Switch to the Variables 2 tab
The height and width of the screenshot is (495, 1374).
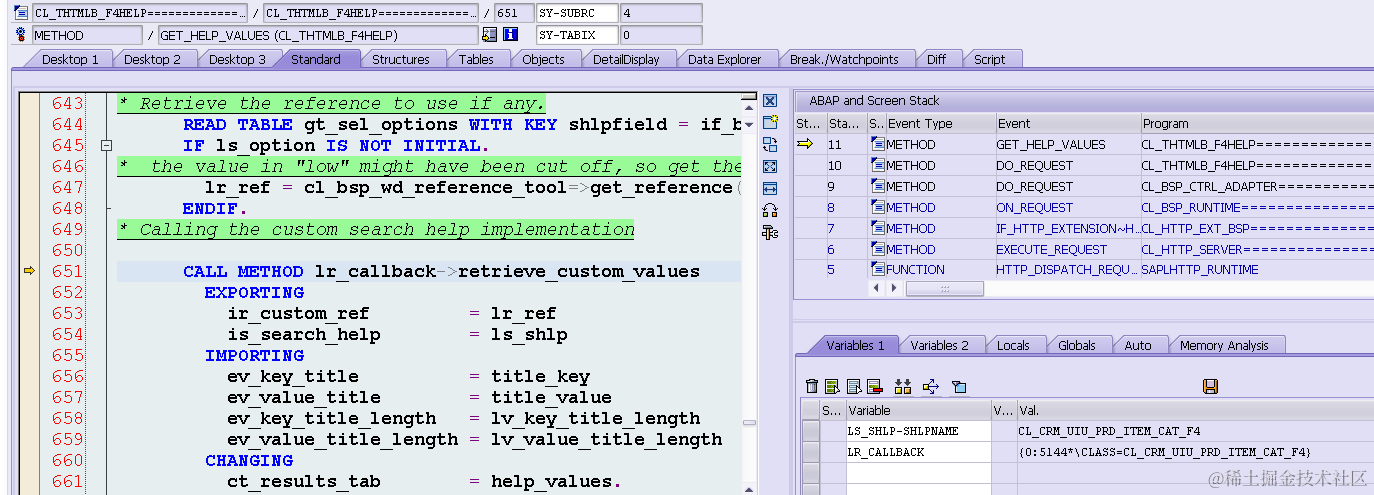coord(939,345)
